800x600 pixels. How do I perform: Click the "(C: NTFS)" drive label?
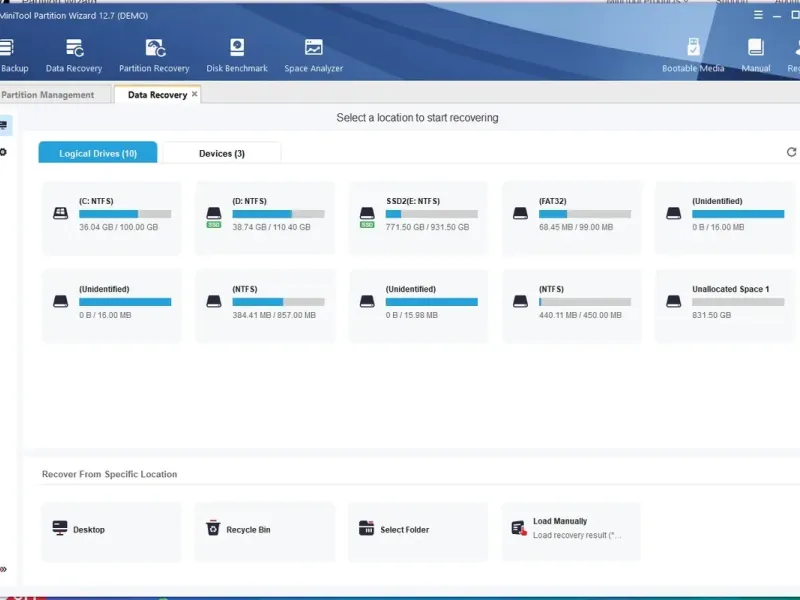click(96, 201)
